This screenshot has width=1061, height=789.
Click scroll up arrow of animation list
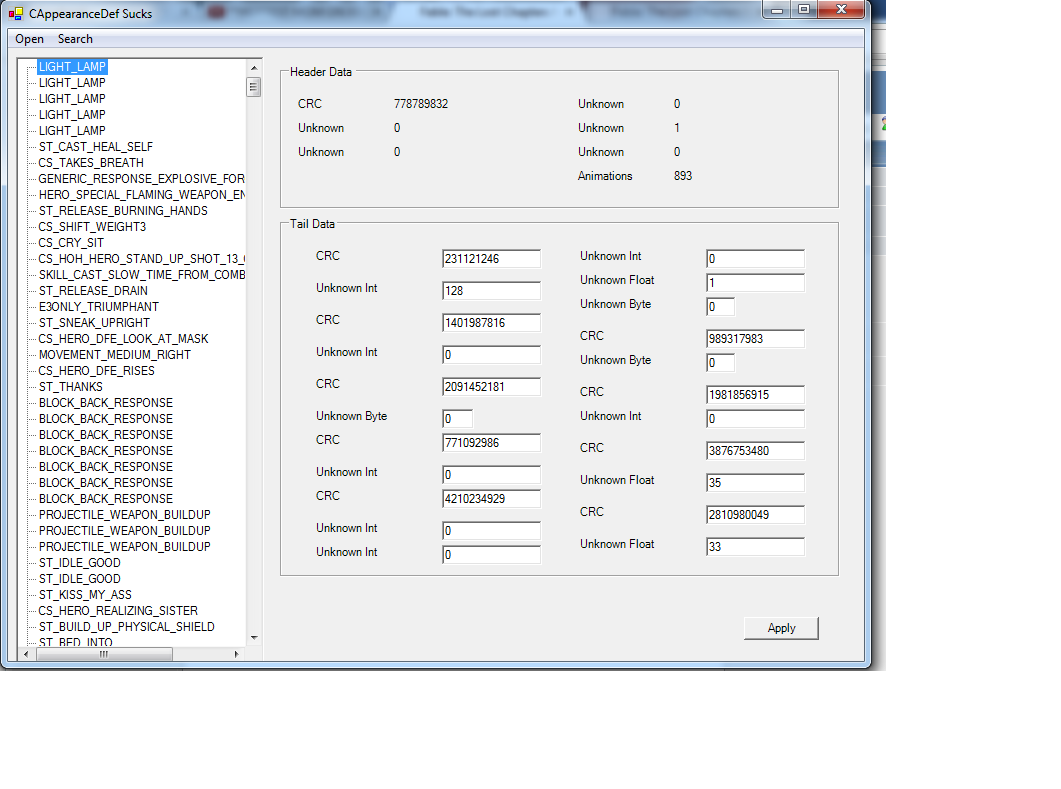[x=254, y=67]
